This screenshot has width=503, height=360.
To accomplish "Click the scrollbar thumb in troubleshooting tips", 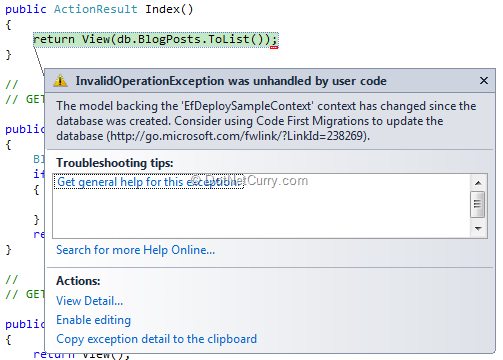I will tap(478, 204).
